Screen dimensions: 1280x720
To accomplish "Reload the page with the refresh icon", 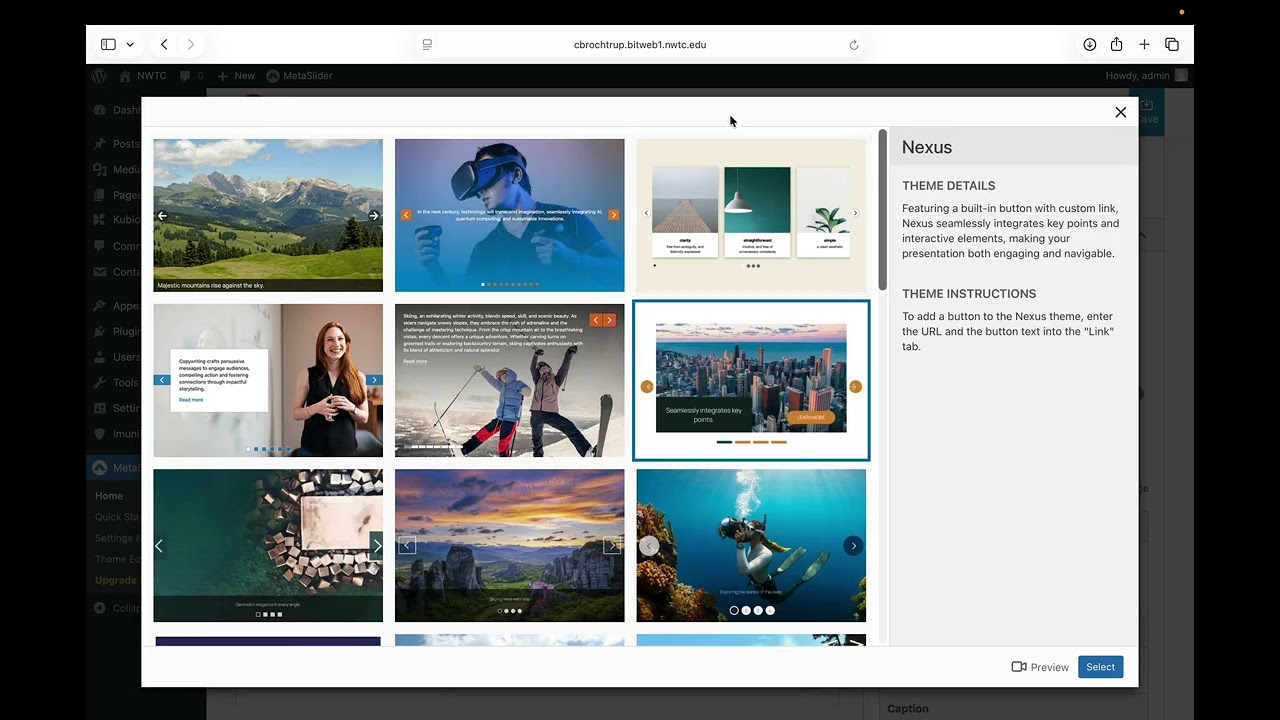I will click(853, 45).
